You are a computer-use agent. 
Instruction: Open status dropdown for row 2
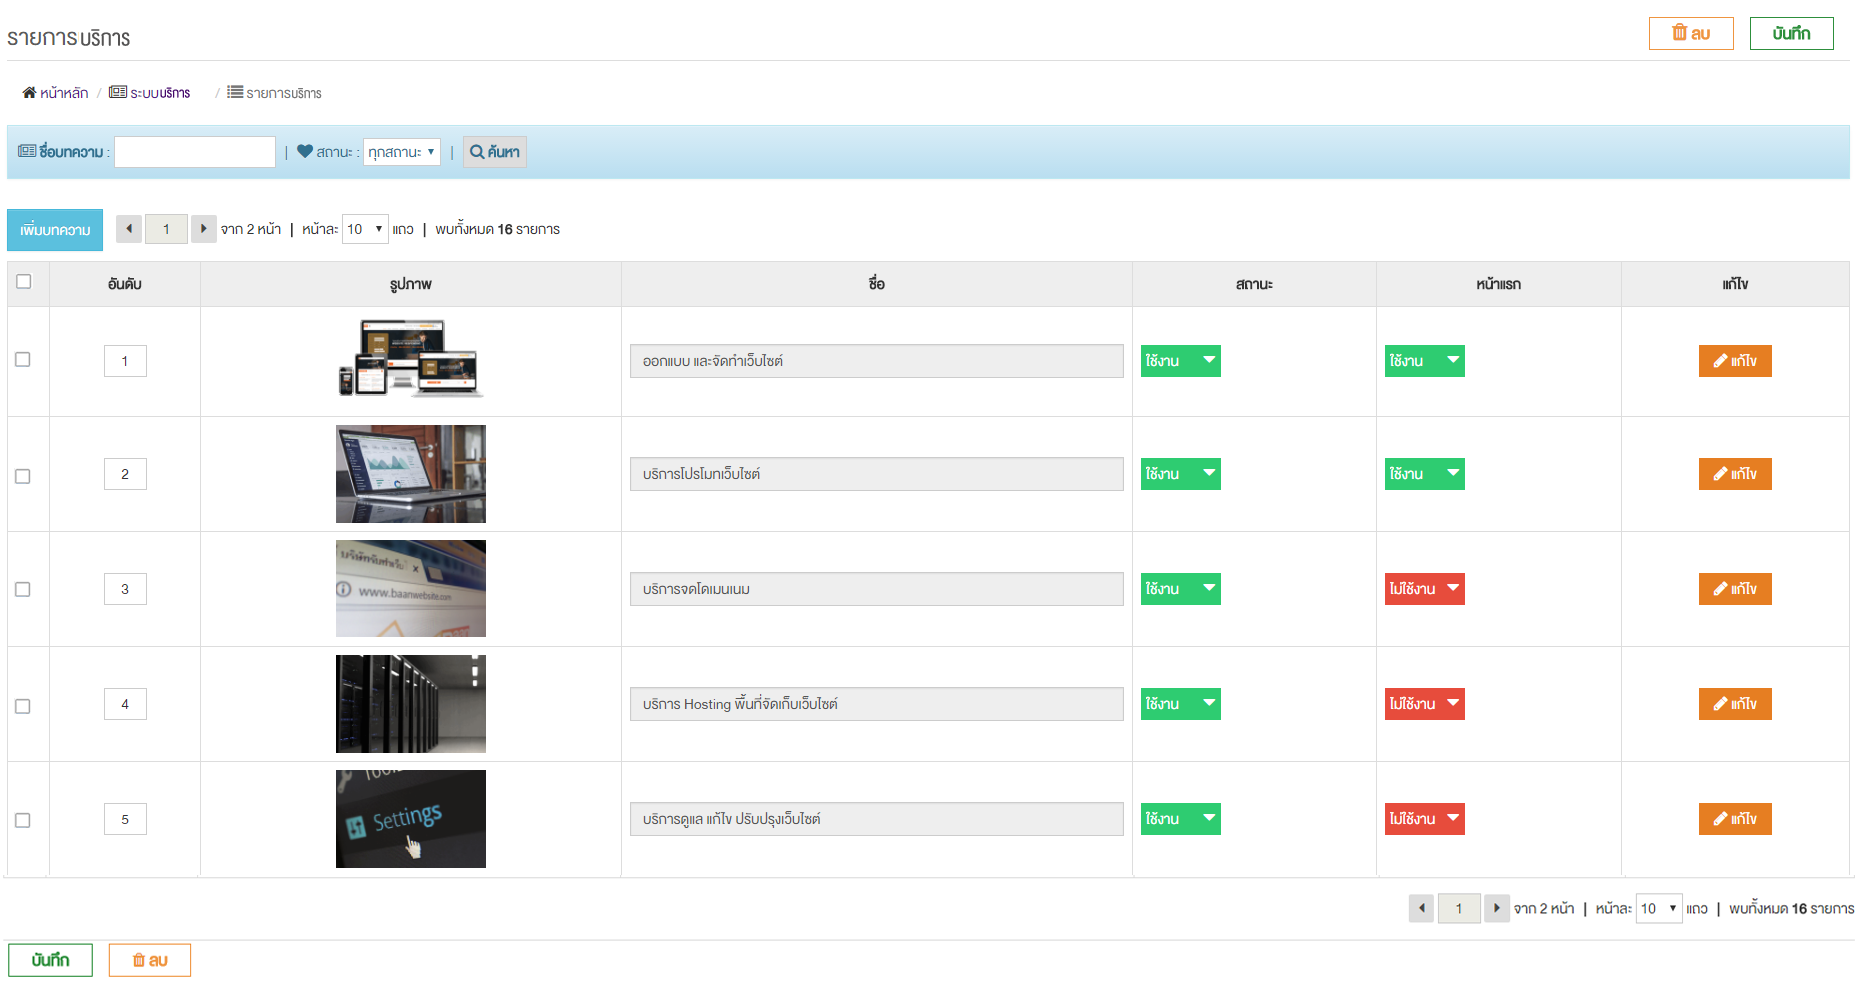(x=1181, y=474)
